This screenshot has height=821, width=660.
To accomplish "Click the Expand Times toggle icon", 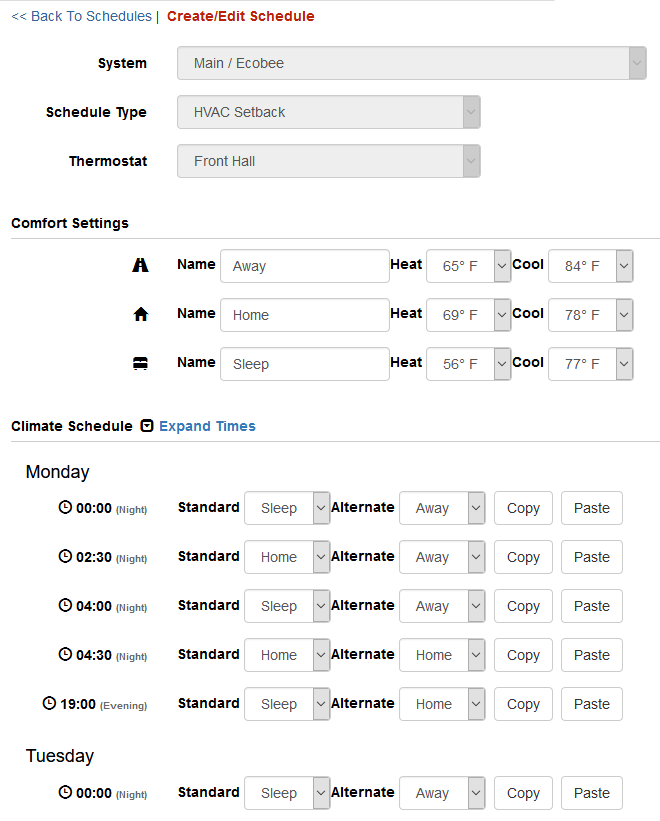I will 147,426.
